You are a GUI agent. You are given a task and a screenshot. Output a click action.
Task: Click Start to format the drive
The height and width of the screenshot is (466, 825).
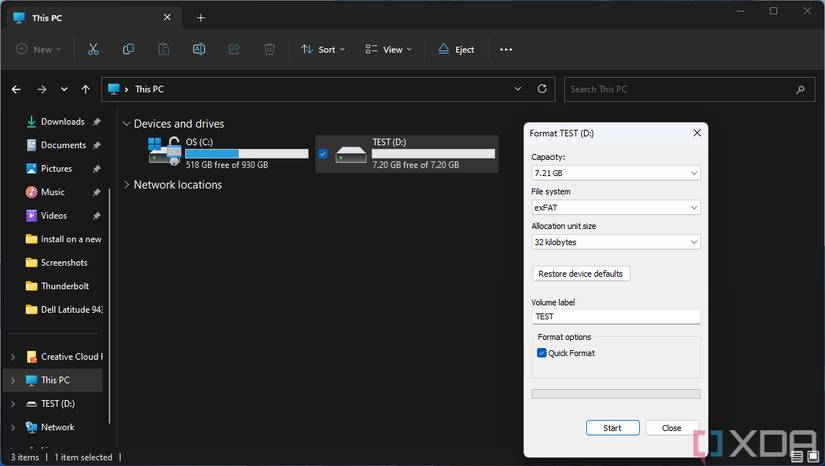pos(612,428)
